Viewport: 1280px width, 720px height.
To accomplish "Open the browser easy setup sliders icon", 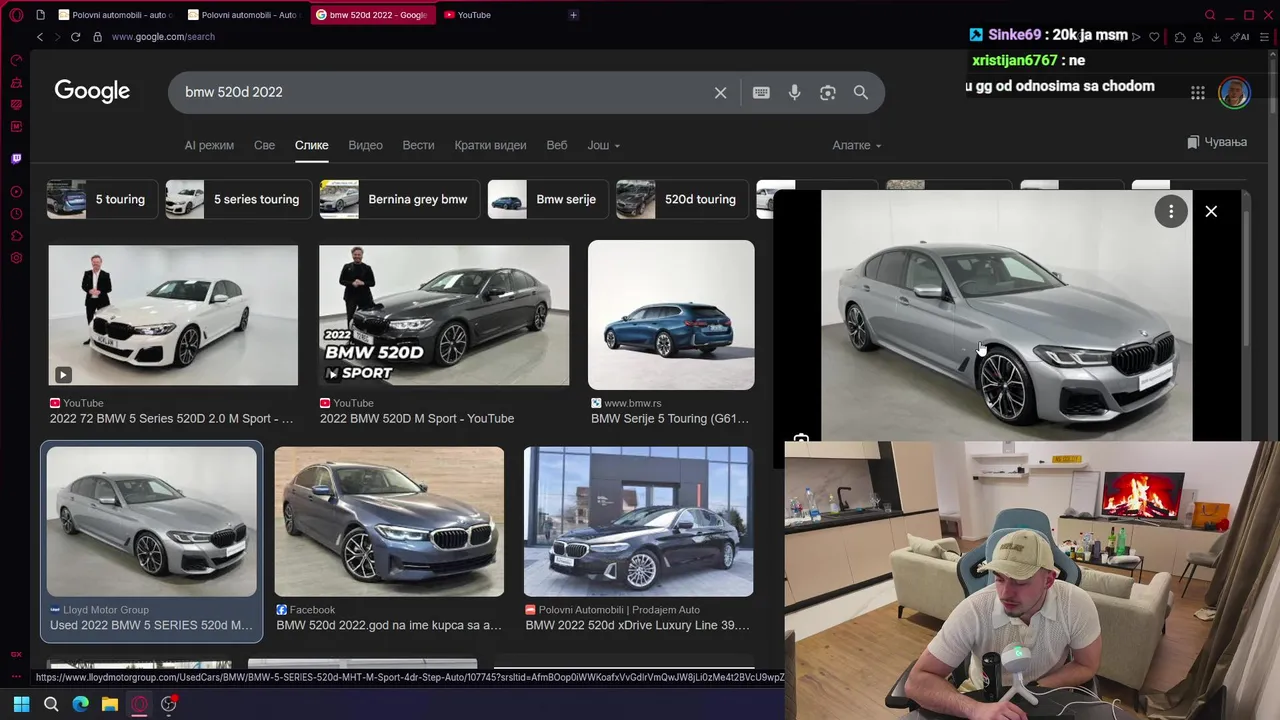I will point(1267,37).
